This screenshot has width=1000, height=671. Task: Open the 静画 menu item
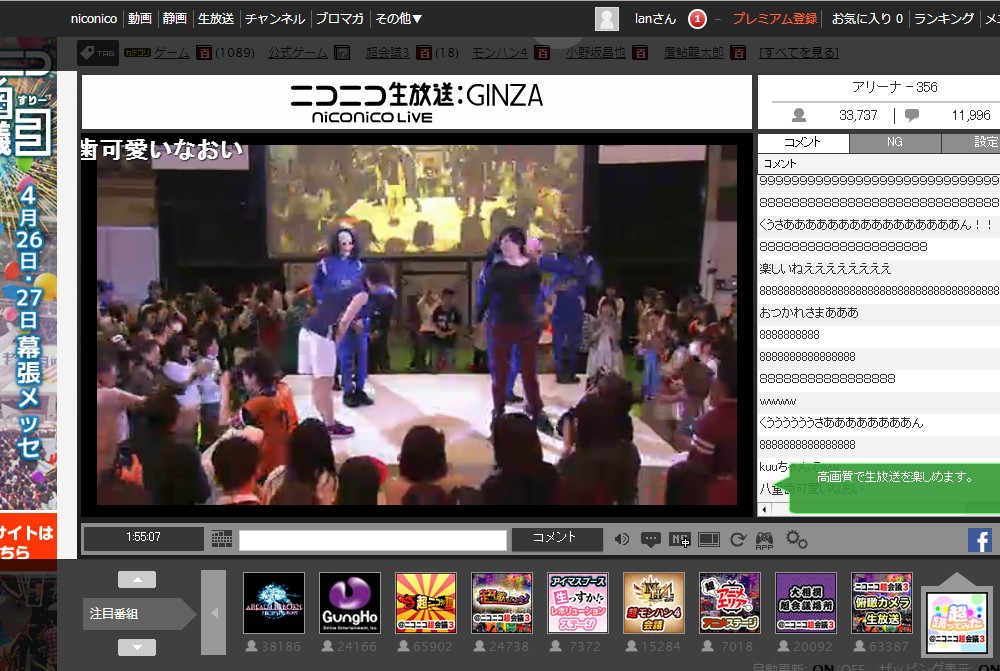(174, 18)
